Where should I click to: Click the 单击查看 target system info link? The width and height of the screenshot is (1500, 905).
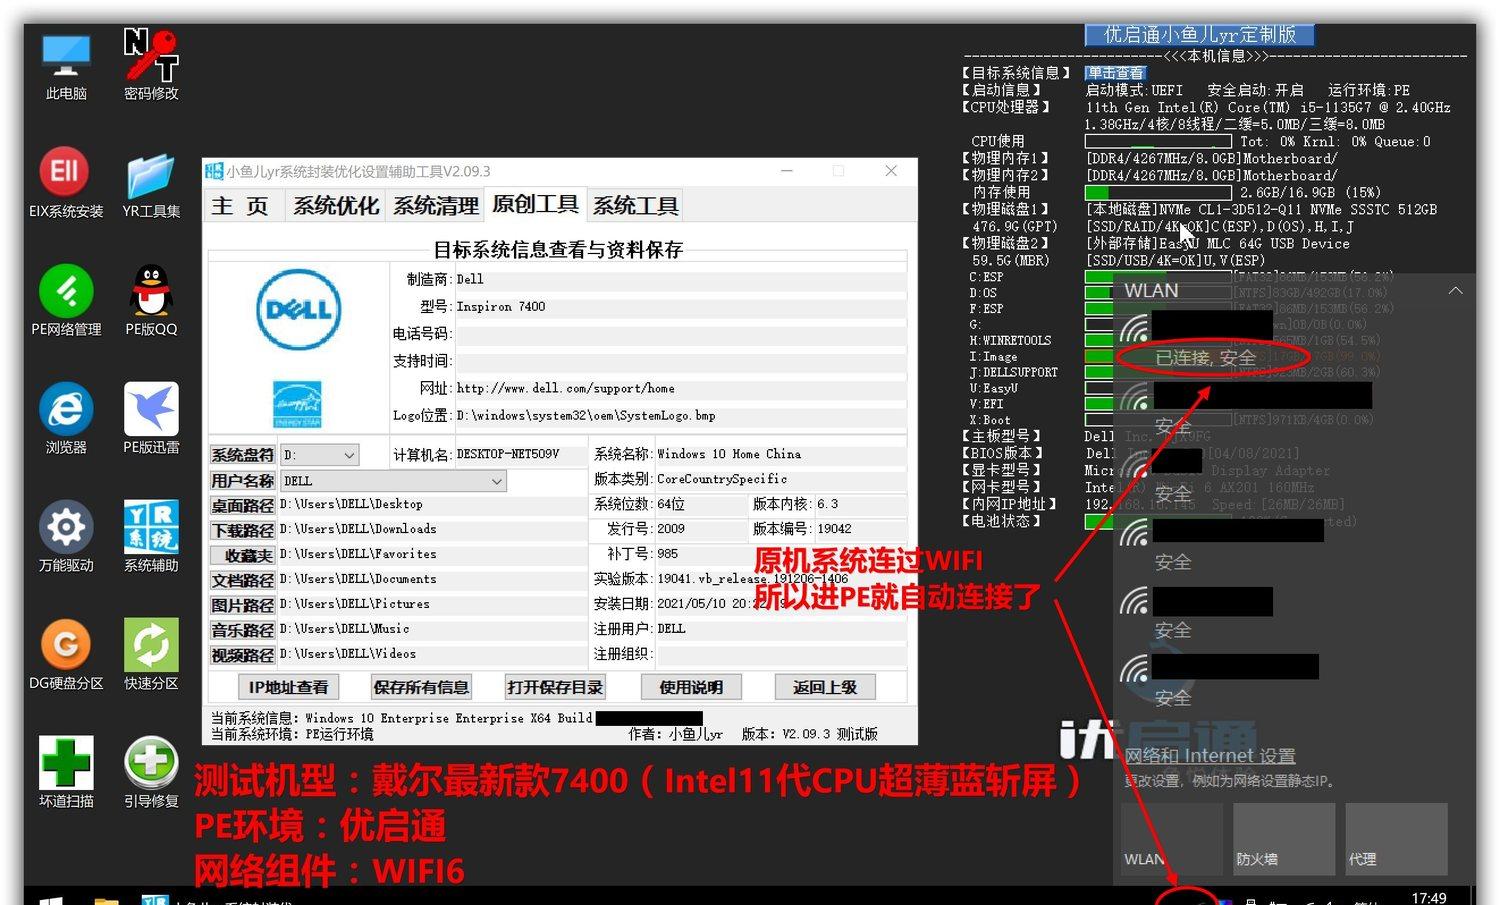1115,73
